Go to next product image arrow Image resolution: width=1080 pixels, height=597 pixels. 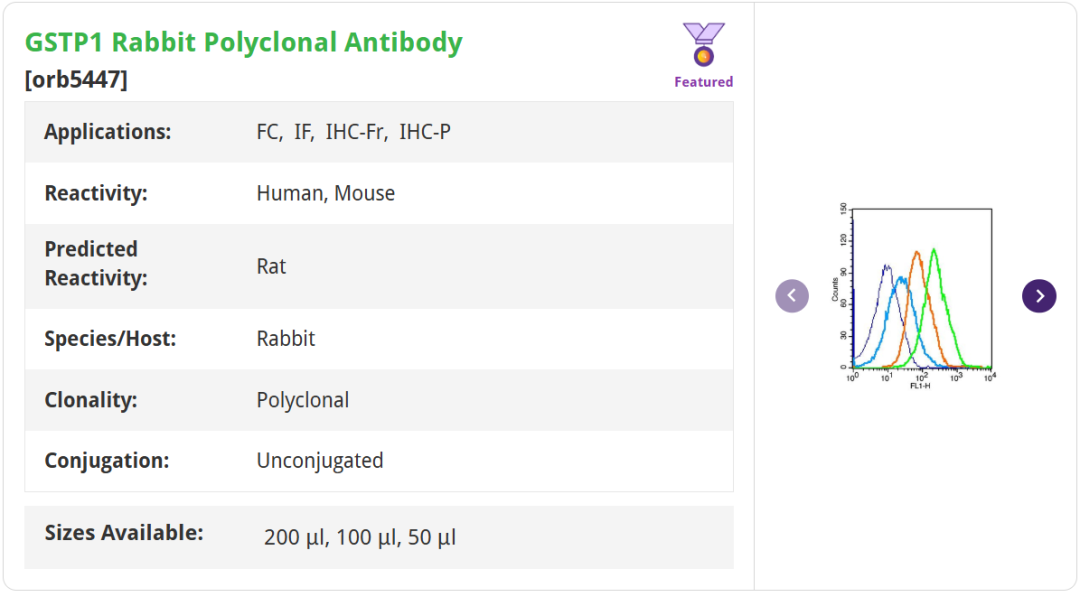(x=1039, y=296)
